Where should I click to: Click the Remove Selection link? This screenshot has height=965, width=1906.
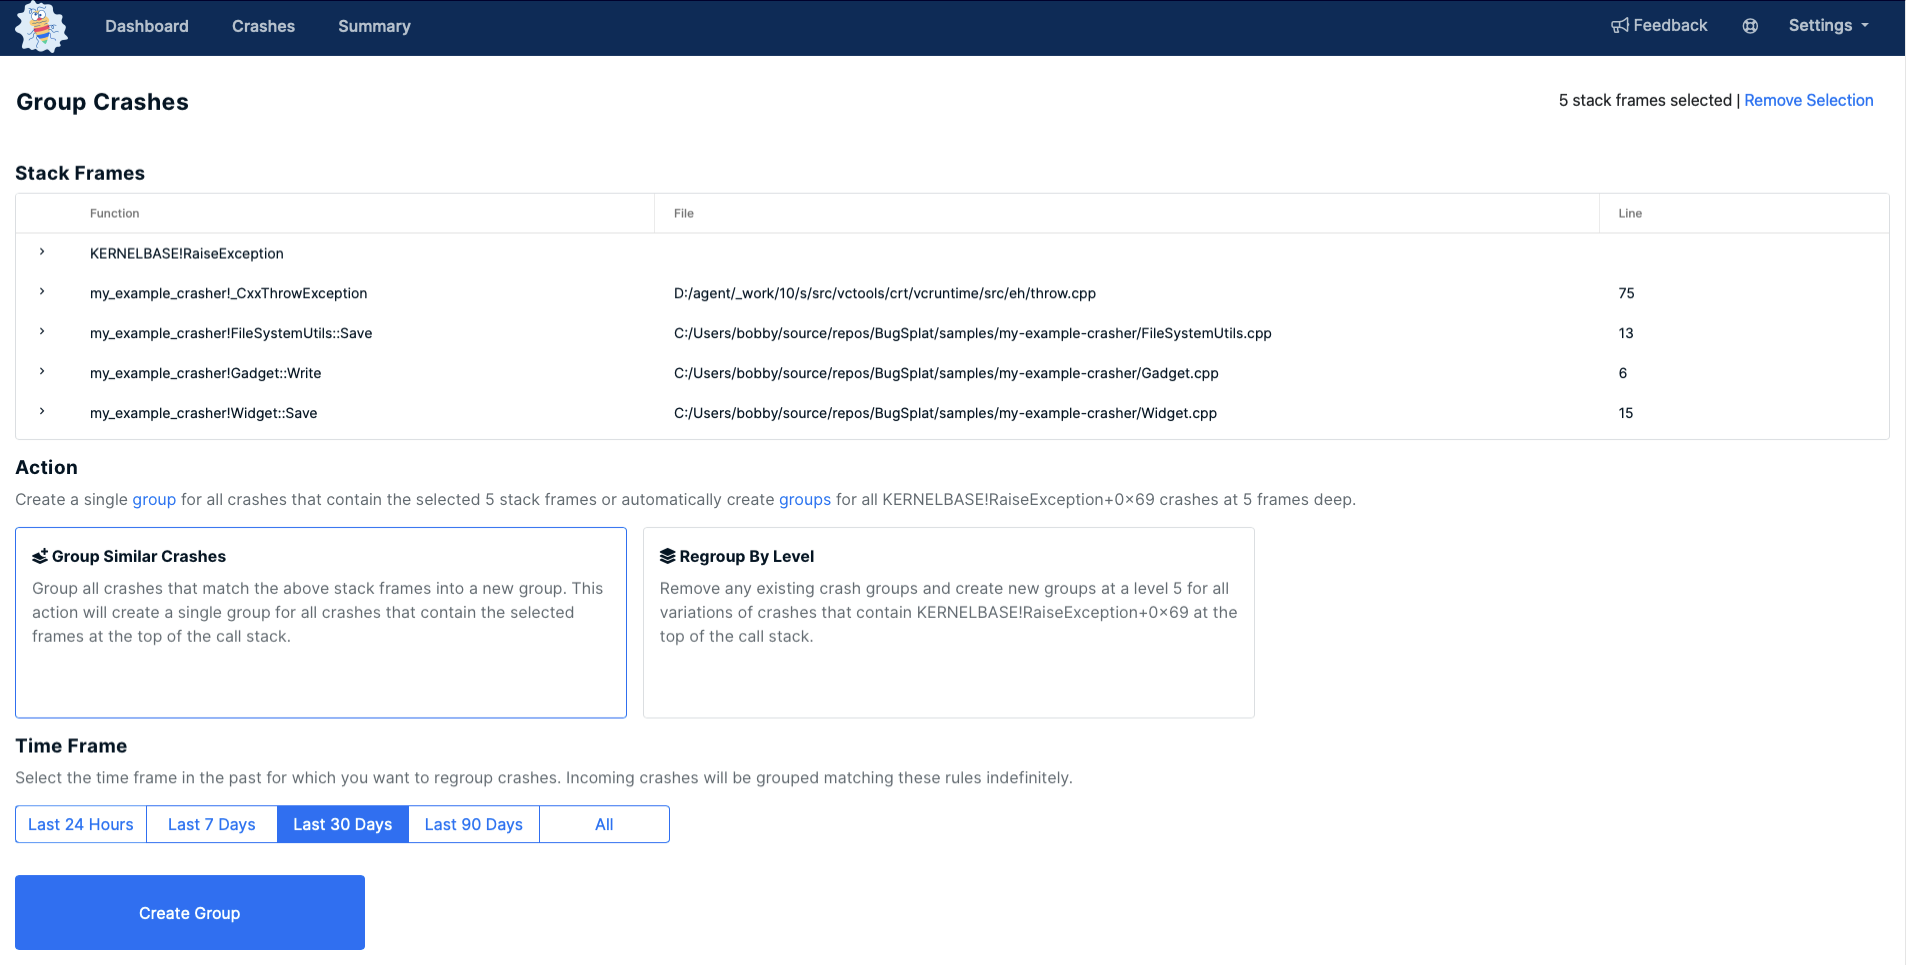[1809, 100]
